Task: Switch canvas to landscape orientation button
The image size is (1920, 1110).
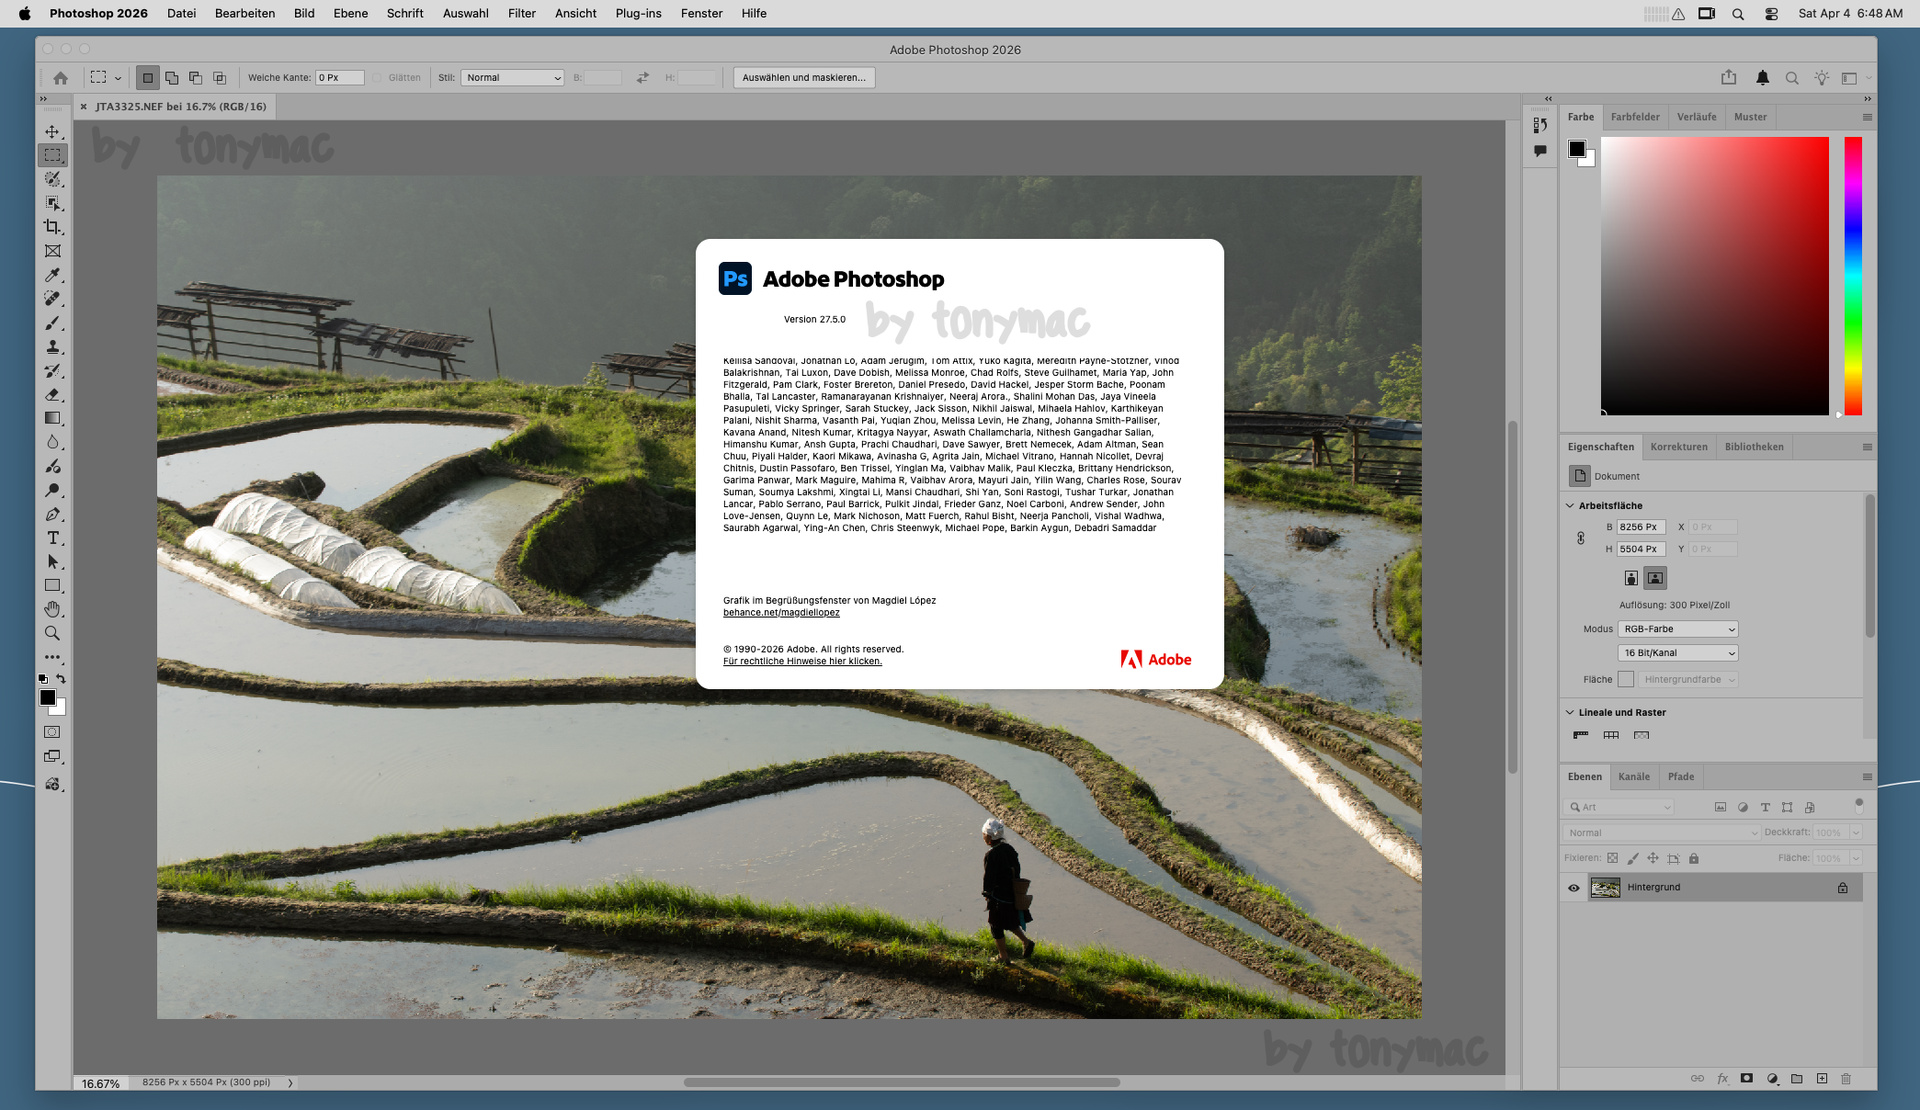Action: [1655, 578]
